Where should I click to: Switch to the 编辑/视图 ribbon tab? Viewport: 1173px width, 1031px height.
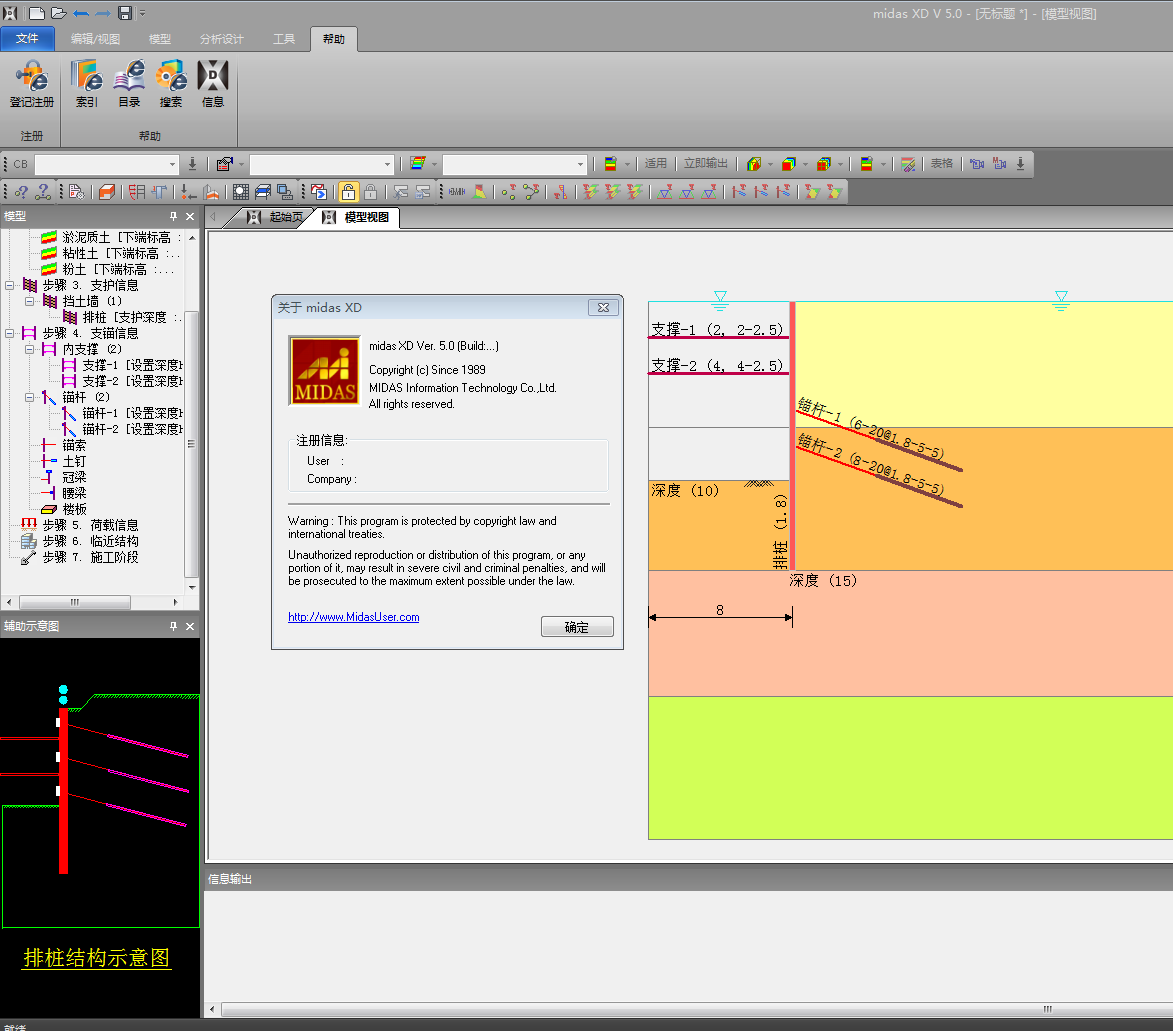(95, 39)
